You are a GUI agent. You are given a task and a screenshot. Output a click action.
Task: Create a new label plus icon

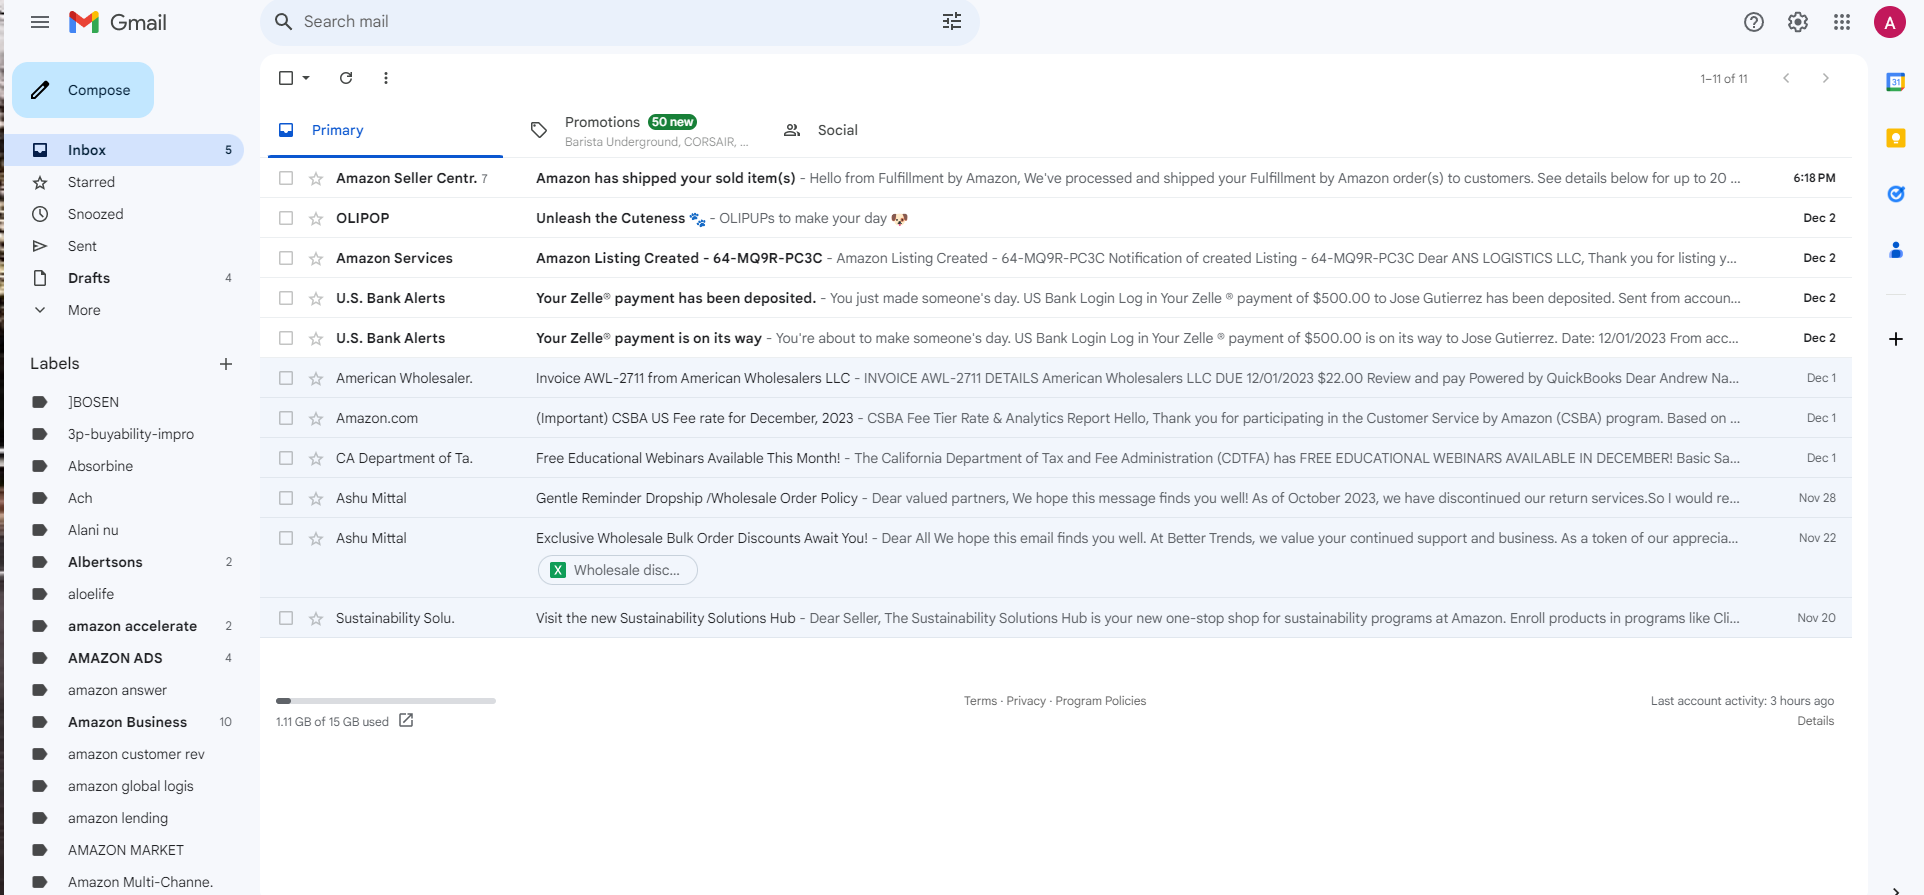click(x=226, y=364)
